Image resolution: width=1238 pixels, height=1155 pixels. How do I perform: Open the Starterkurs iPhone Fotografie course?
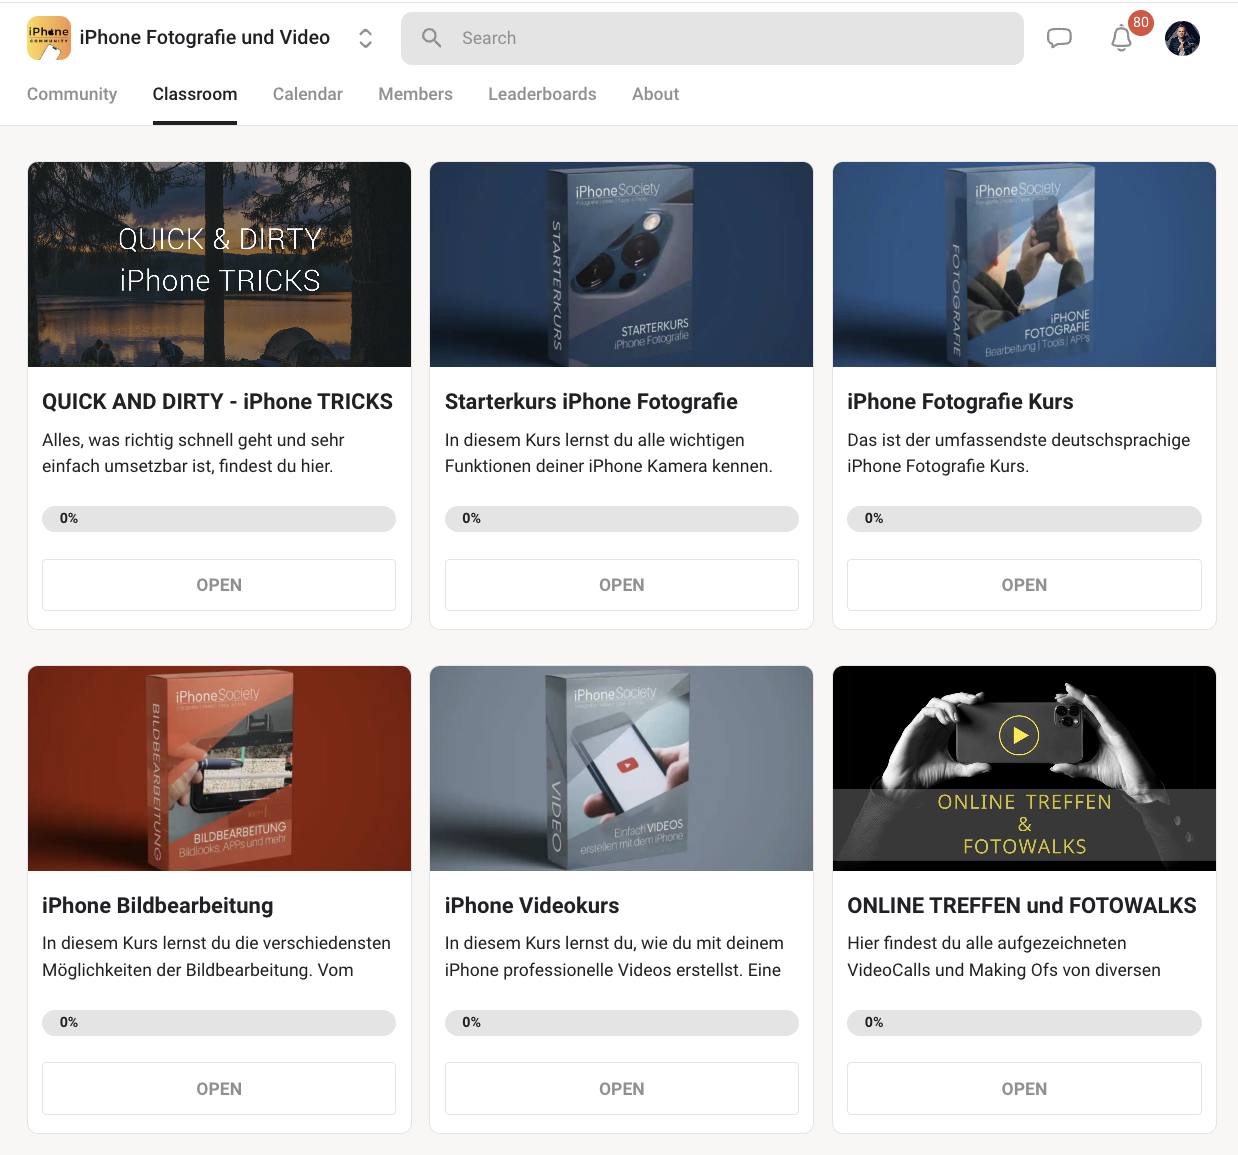pos(622,585)
